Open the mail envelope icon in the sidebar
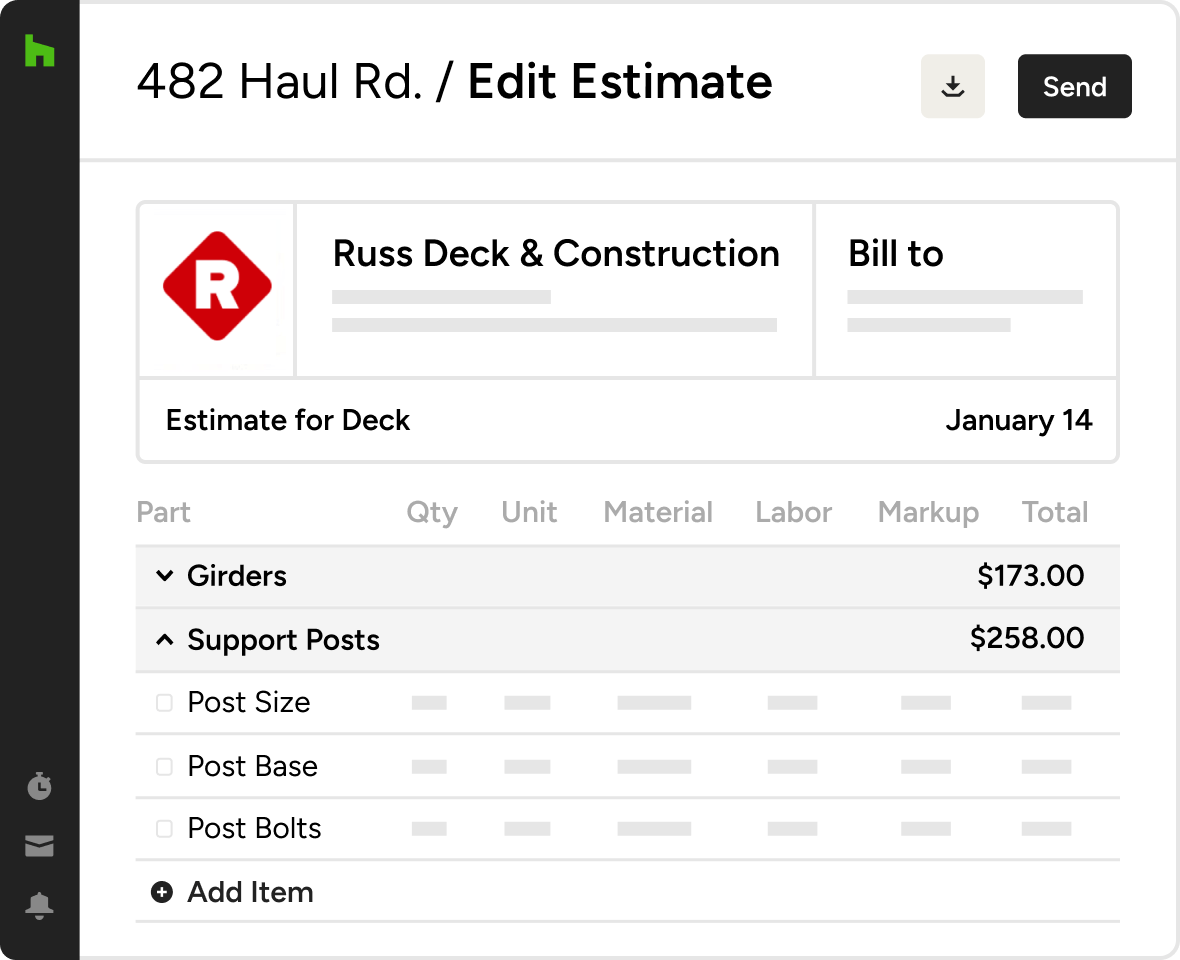The width and height of the screenshot is (1180, 960). point(38,846)
